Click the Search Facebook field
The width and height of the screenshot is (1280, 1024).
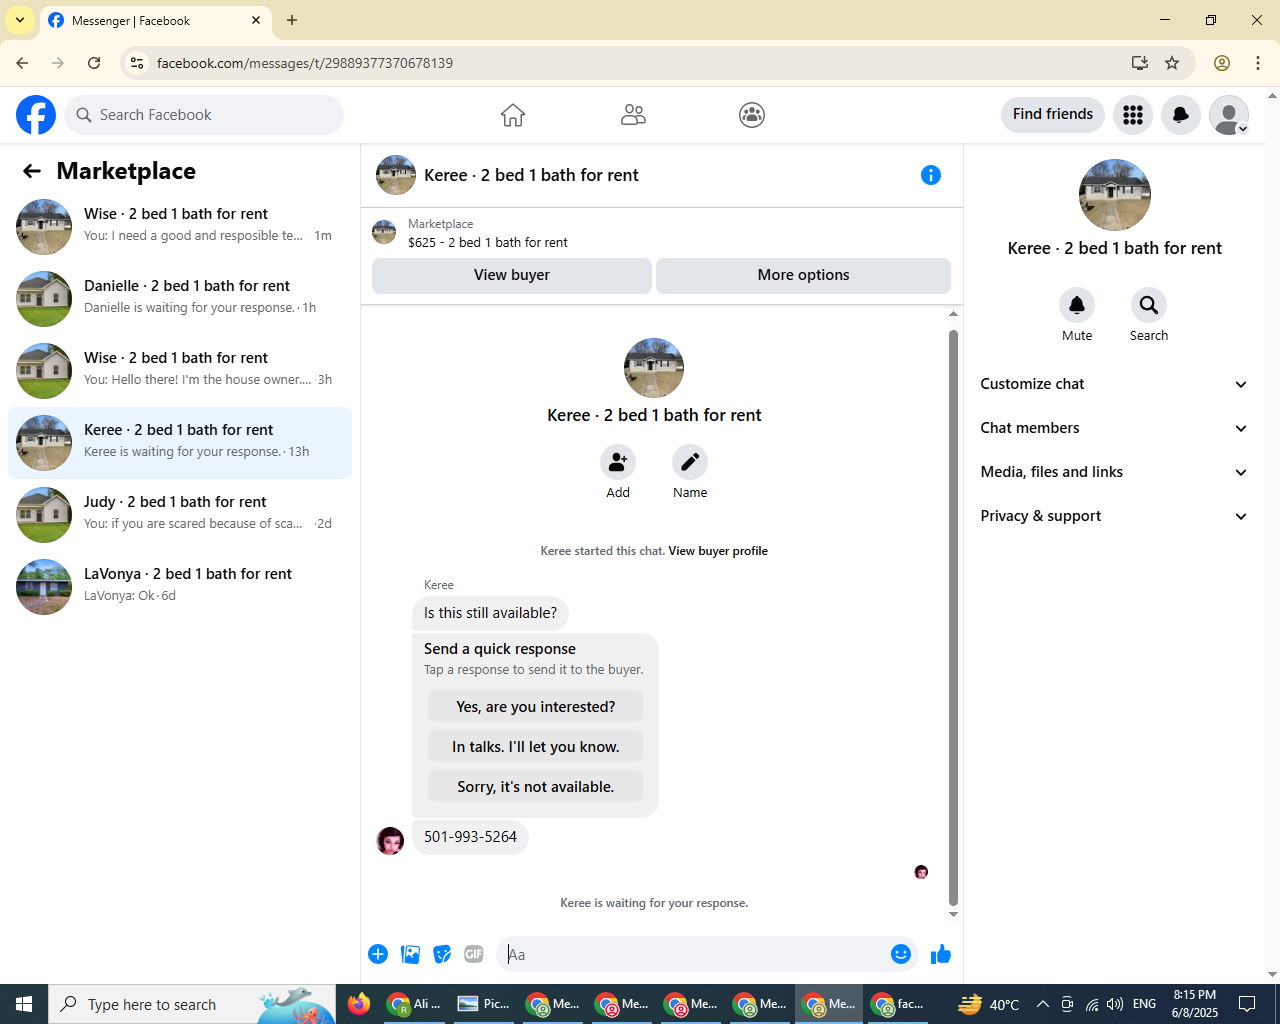coord(204,115)
